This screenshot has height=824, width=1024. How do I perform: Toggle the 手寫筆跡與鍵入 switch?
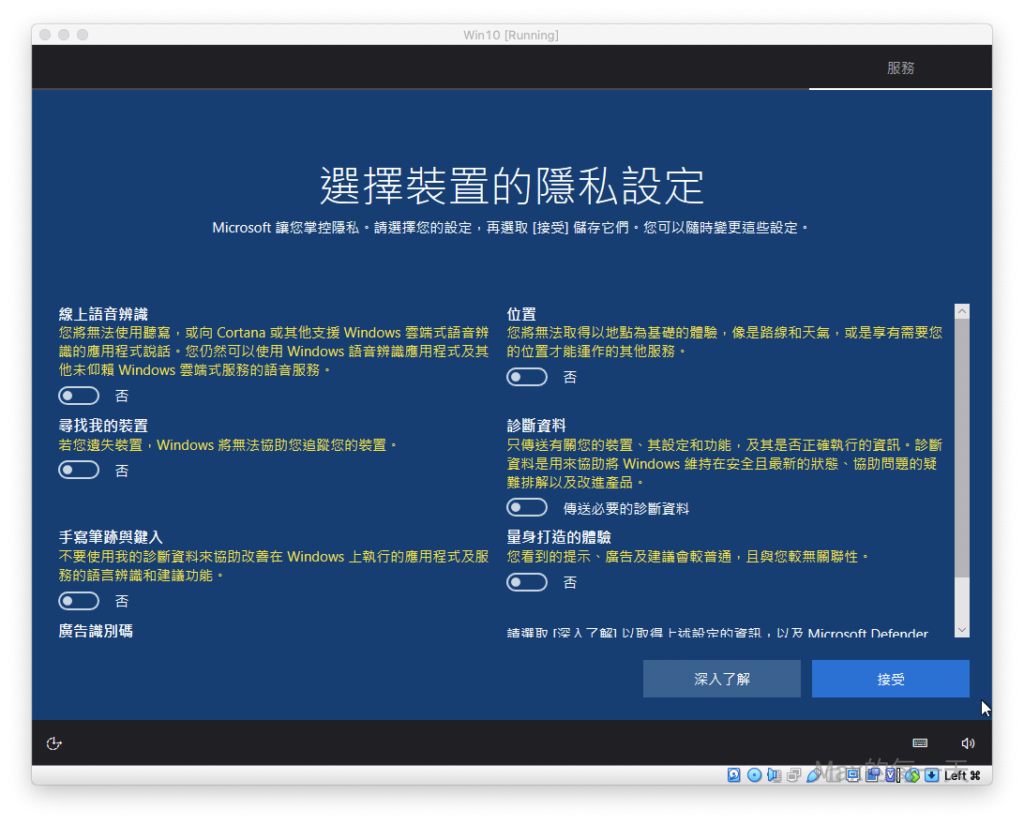tap(79, 601)
